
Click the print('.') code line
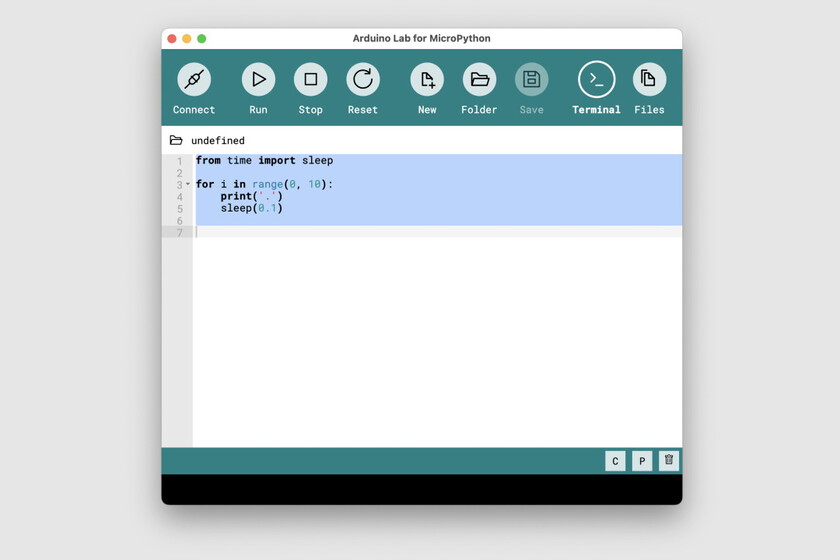click(x=252, y=197)
